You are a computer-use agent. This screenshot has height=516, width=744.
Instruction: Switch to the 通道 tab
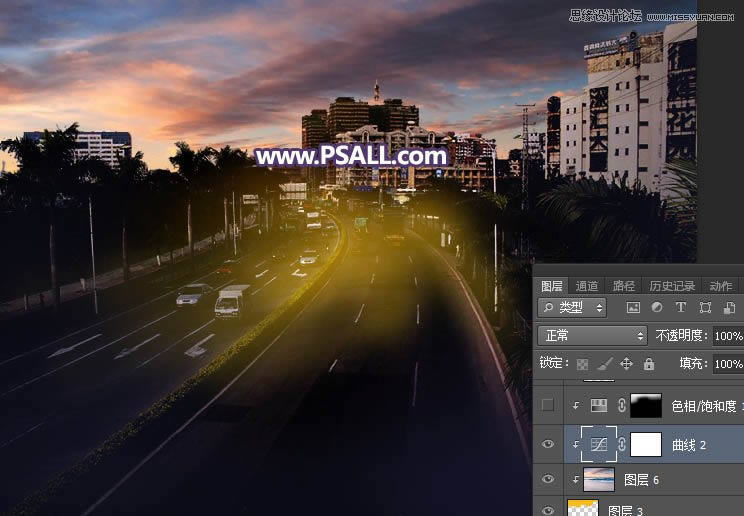click(x=587, y=286)
